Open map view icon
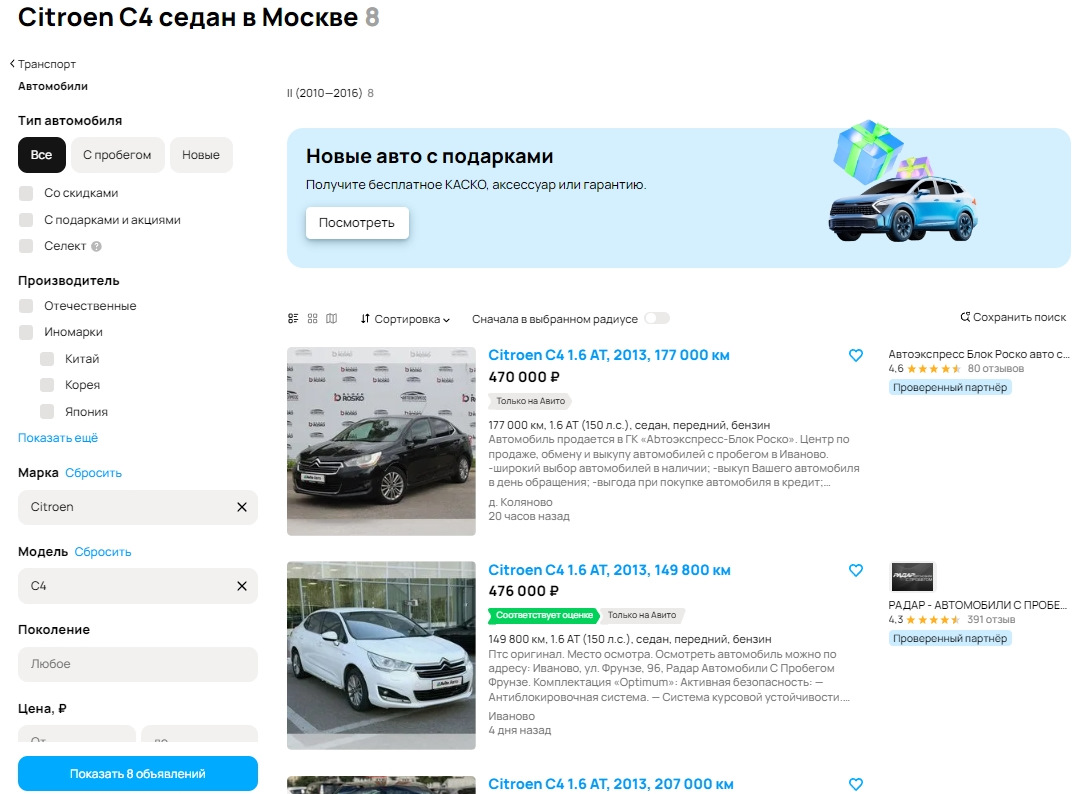This screenshot has height=794, width=1079. tap(332, 319)
